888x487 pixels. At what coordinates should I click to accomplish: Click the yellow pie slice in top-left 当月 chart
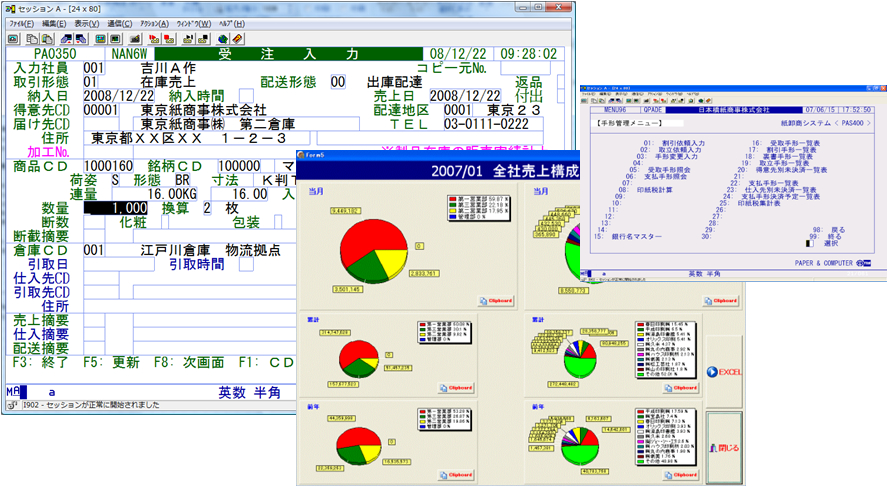(x=393, y=261)
